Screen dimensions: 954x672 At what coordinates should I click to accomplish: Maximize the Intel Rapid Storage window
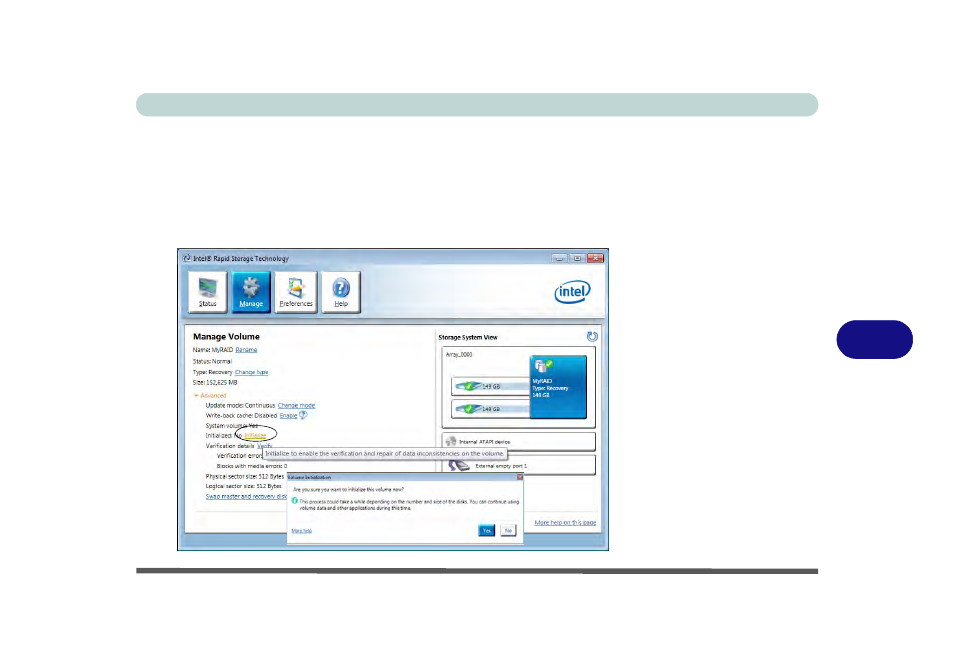click(577, 258)
